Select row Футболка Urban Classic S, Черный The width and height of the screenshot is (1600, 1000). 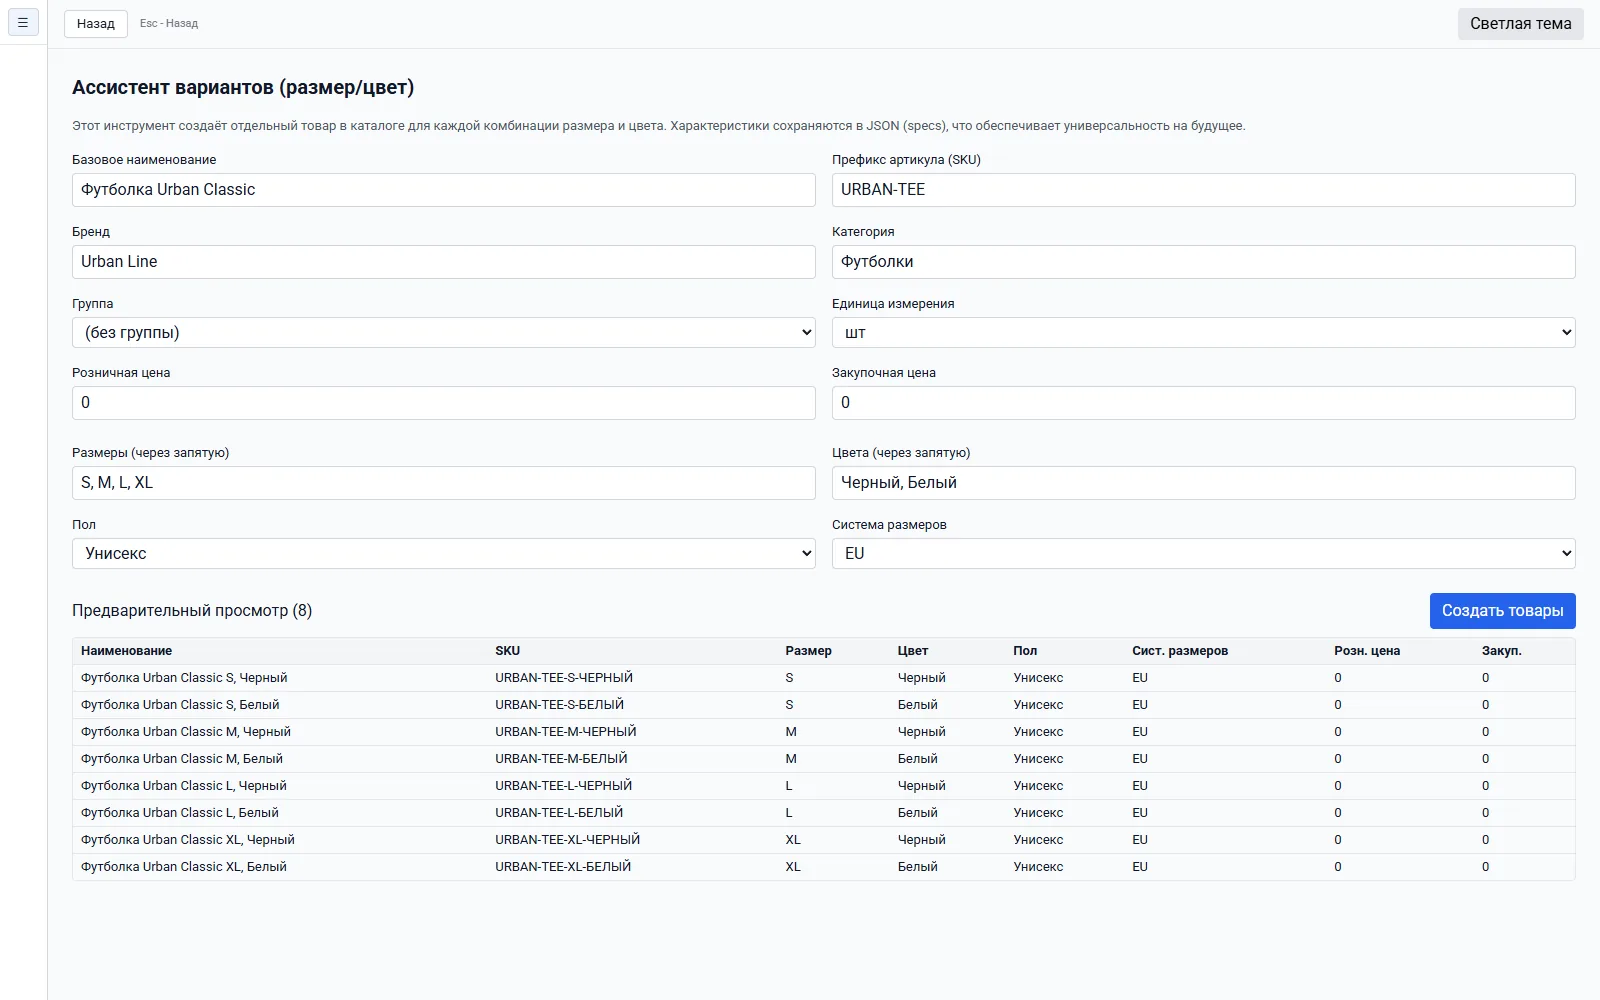[824, 678]
